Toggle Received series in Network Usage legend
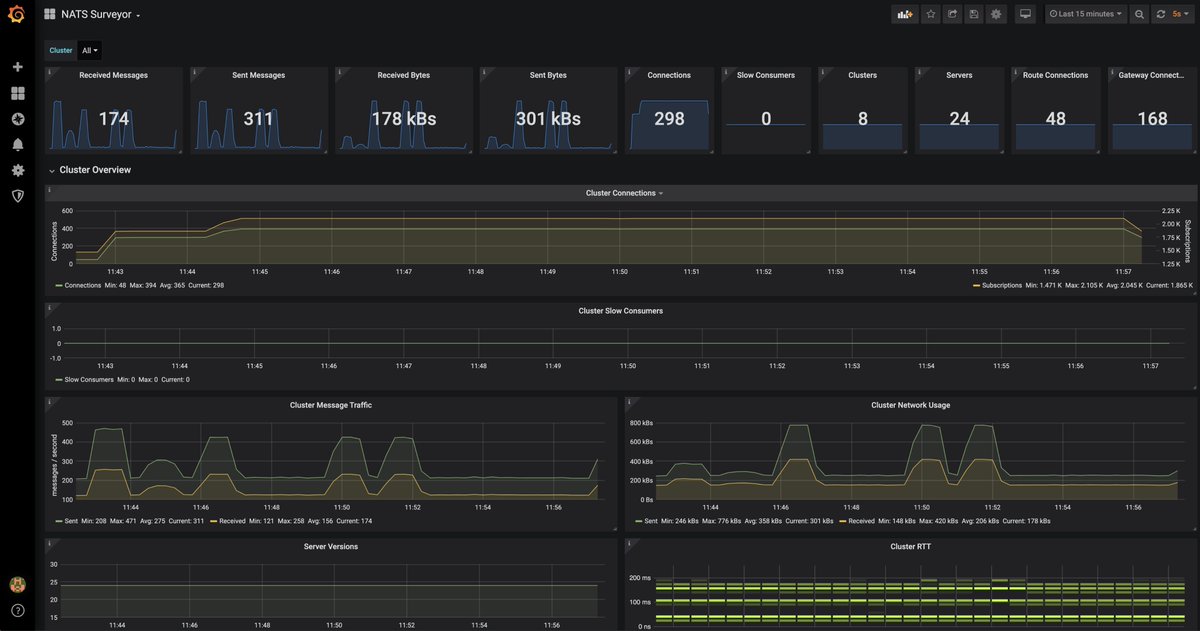Screen dimensions: 1200x631 click(861, 522)
